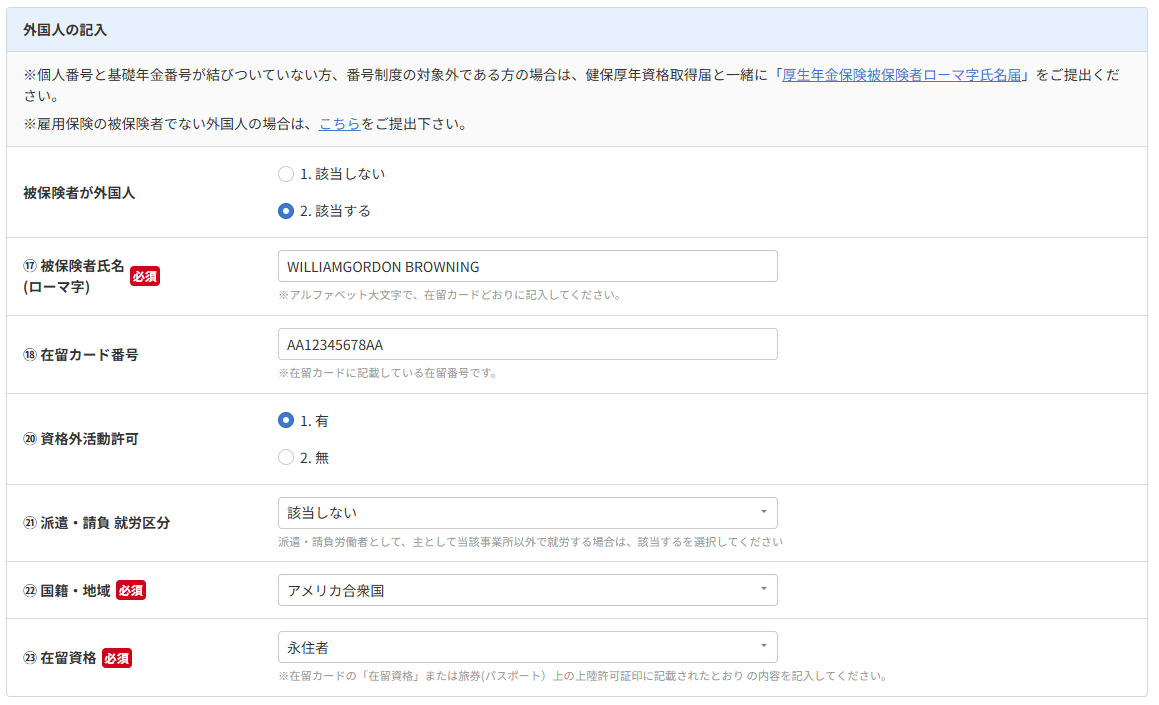Image resolution: width=1159 pixels, height=705 pixels.
Task: Click the ⑱ 在留カード番号 field label
Action: click(80, 355)
